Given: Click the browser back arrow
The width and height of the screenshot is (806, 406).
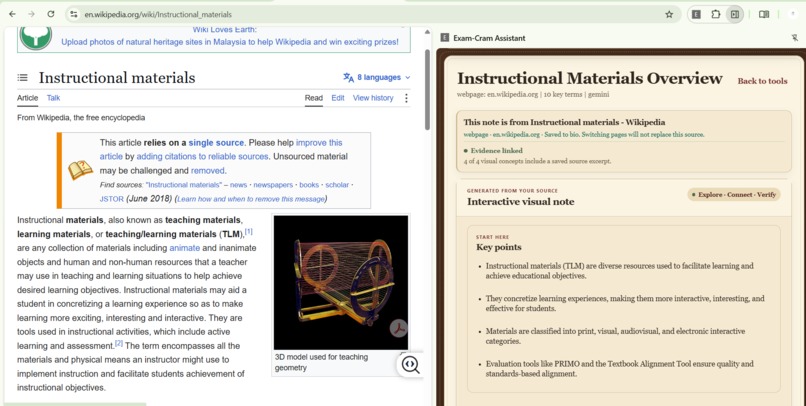Looking at the screenshot, I should coord(12,14).
